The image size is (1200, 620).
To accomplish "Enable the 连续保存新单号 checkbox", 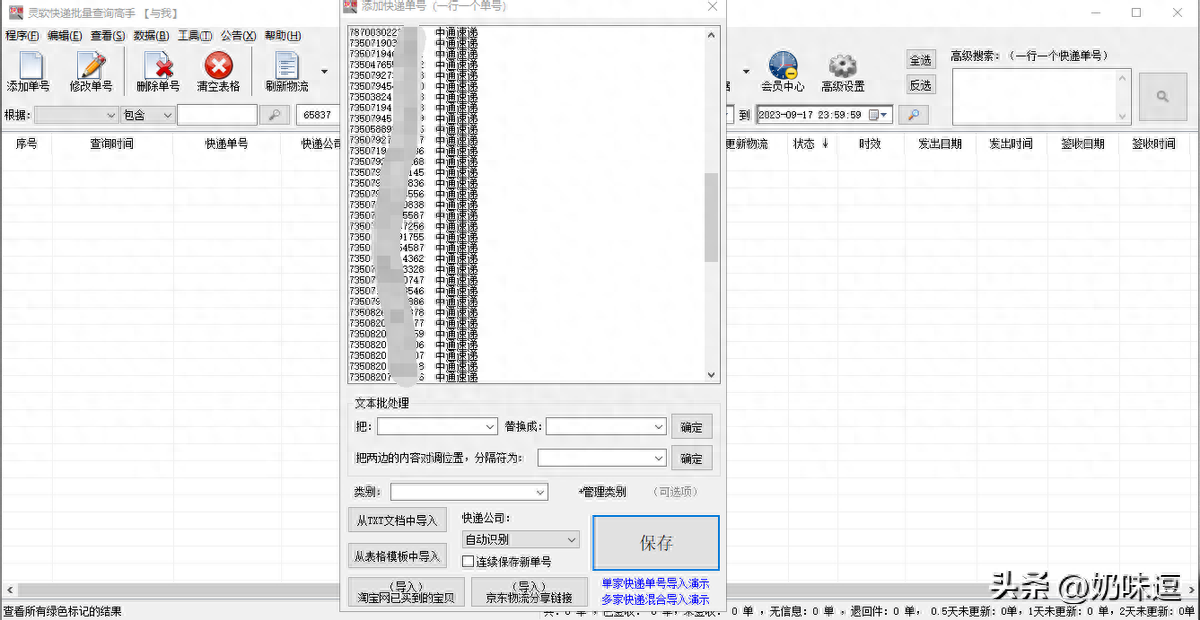I will click(468, 562).
